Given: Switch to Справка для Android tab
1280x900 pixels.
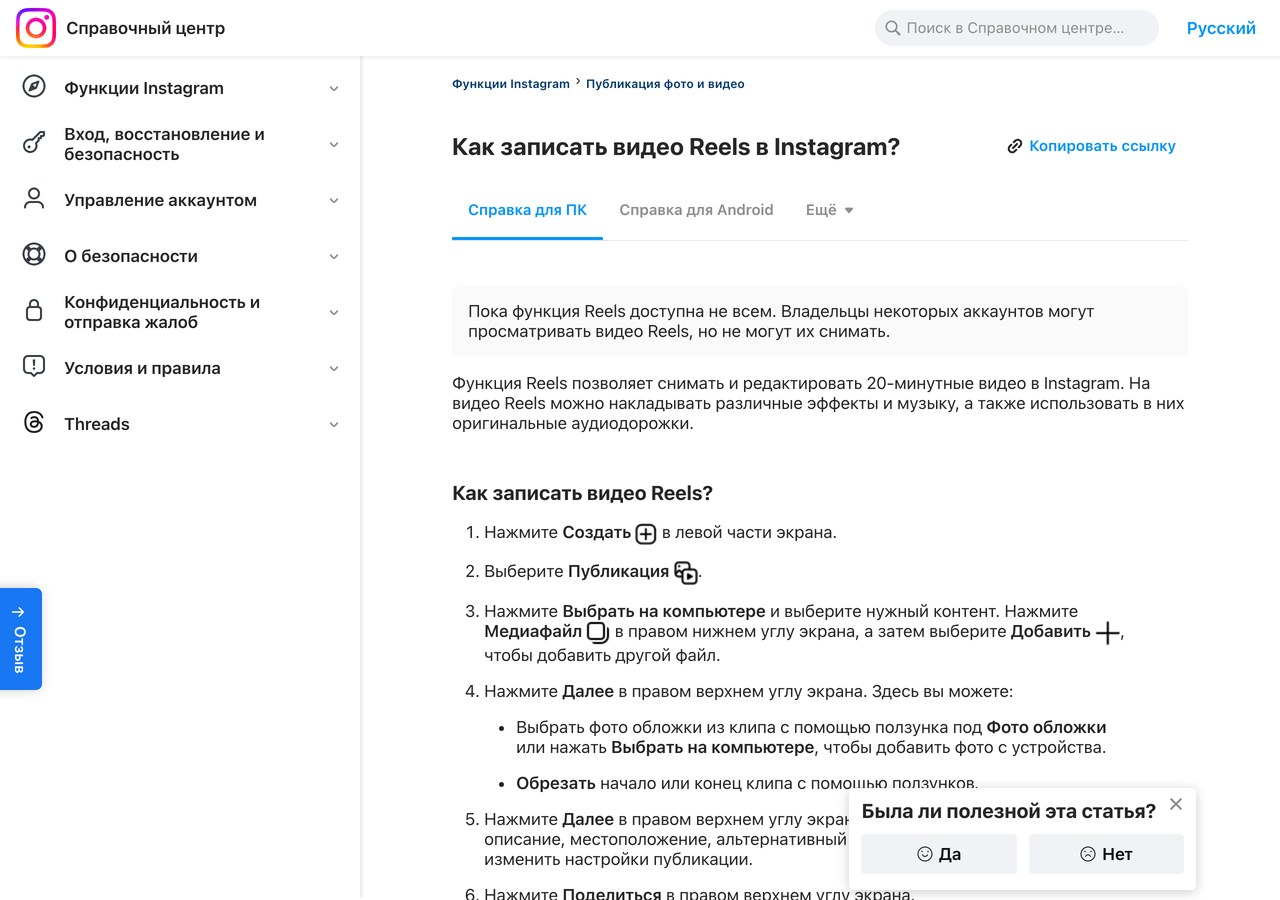Looking at the screenshot, I should pyautogui.click(x=696, y=210).
